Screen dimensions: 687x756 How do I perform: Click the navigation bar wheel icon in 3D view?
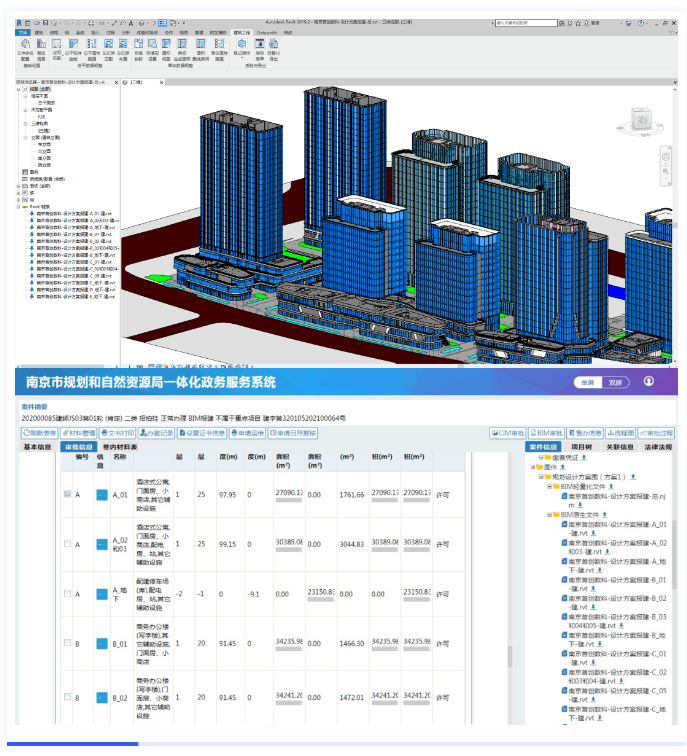point(666,157)
